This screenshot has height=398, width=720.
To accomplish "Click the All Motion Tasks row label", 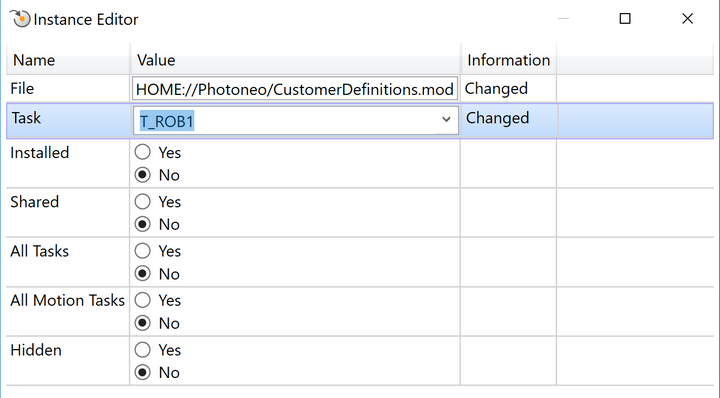I will coord(68,300).
